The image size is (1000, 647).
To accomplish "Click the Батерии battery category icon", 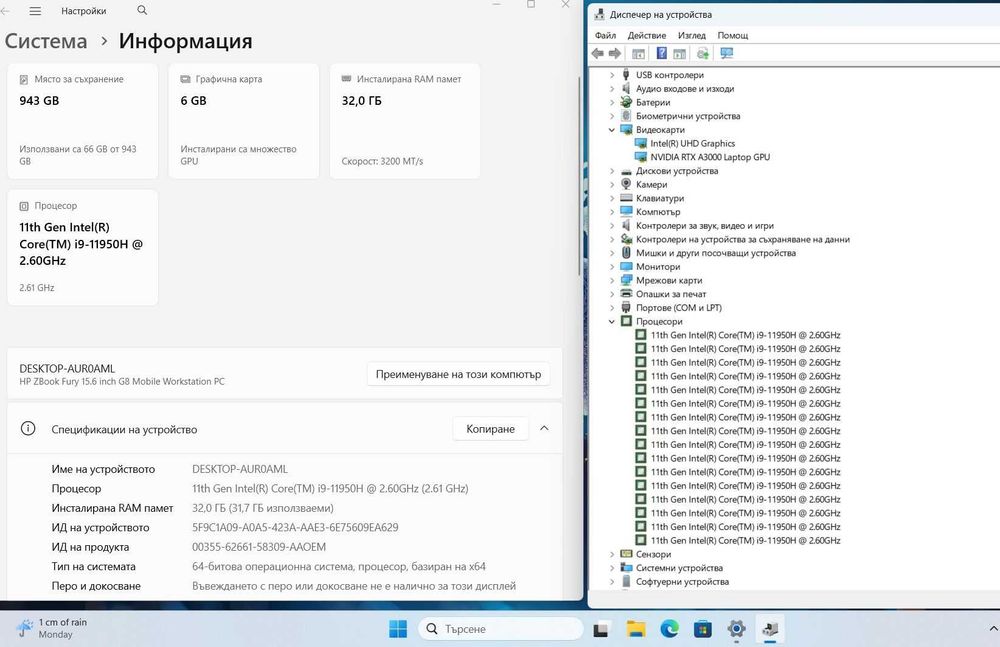I will click(626, 102).
